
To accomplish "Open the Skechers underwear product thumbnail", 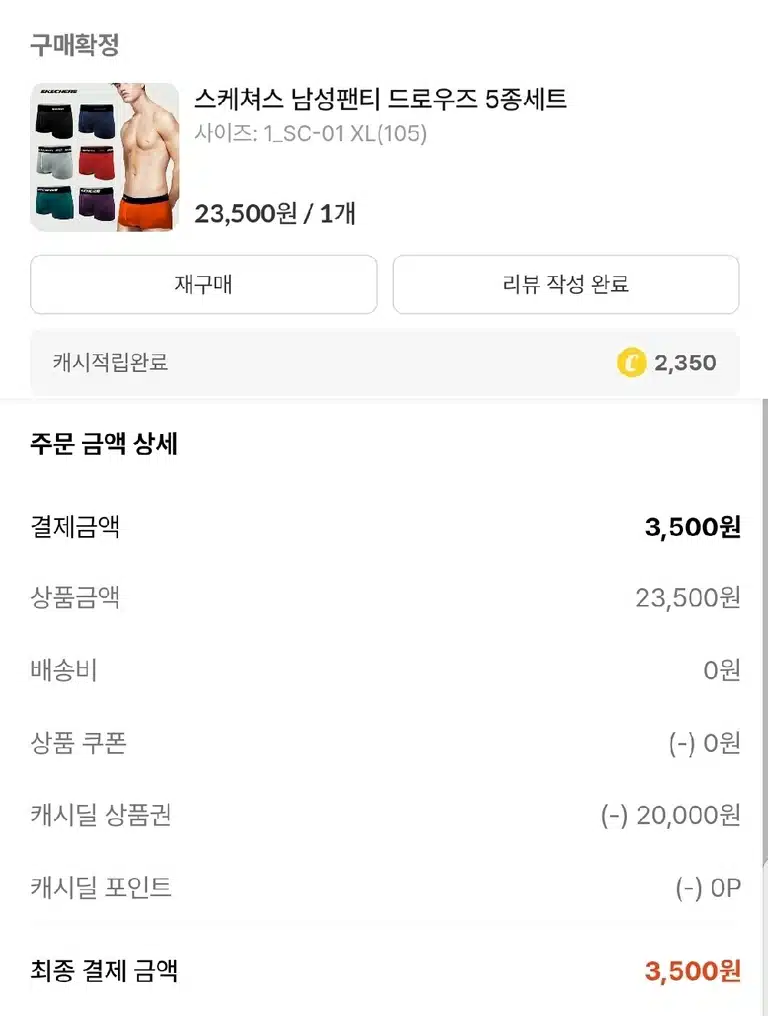I will [x=104, y=157].
